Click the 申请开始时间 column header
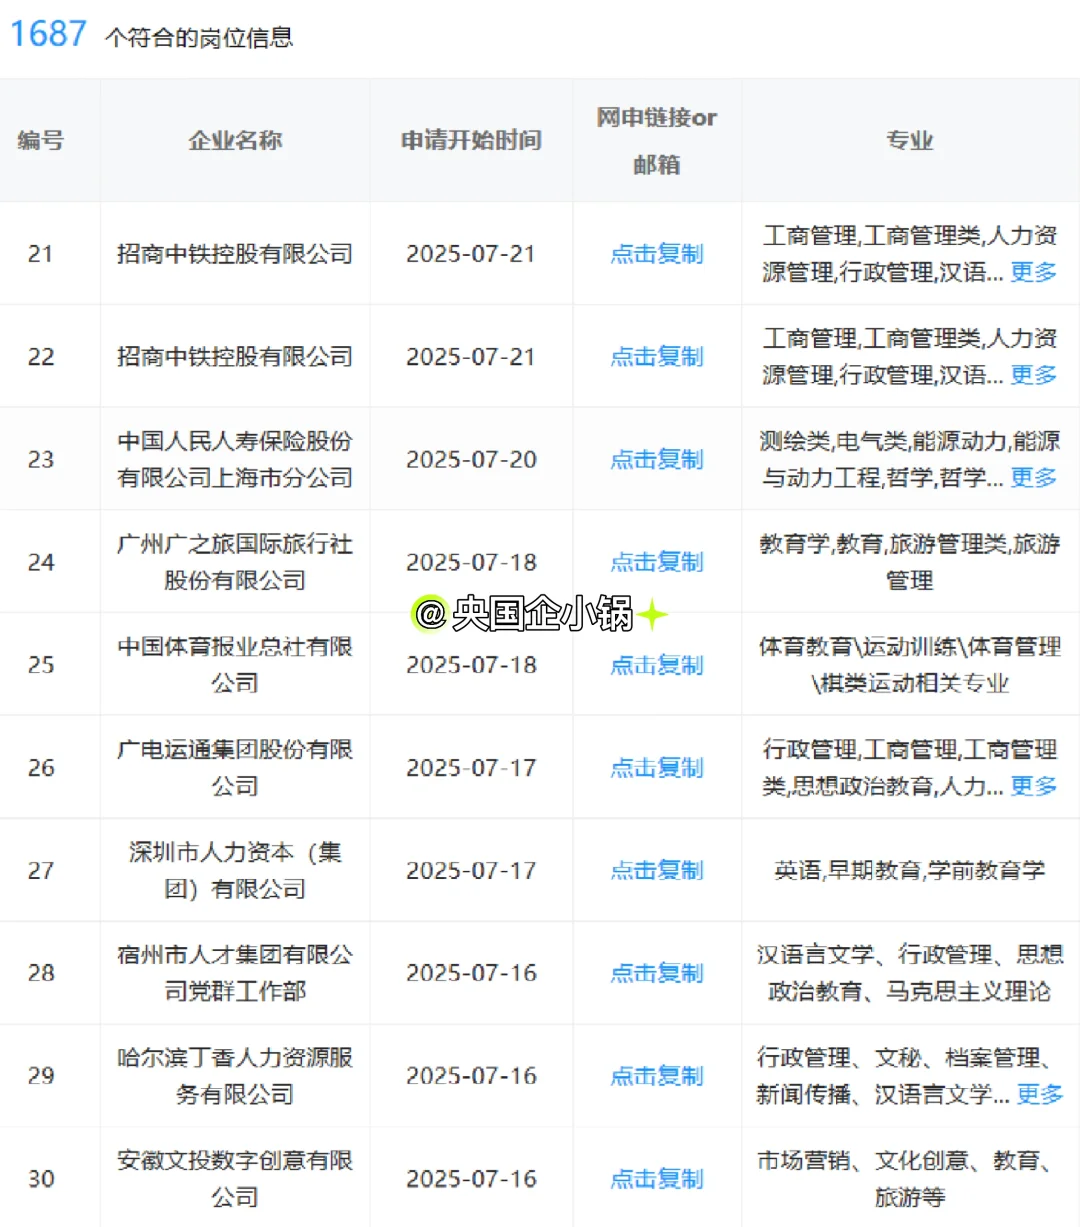The image size is (1080, 1227). tap(471, 141)
